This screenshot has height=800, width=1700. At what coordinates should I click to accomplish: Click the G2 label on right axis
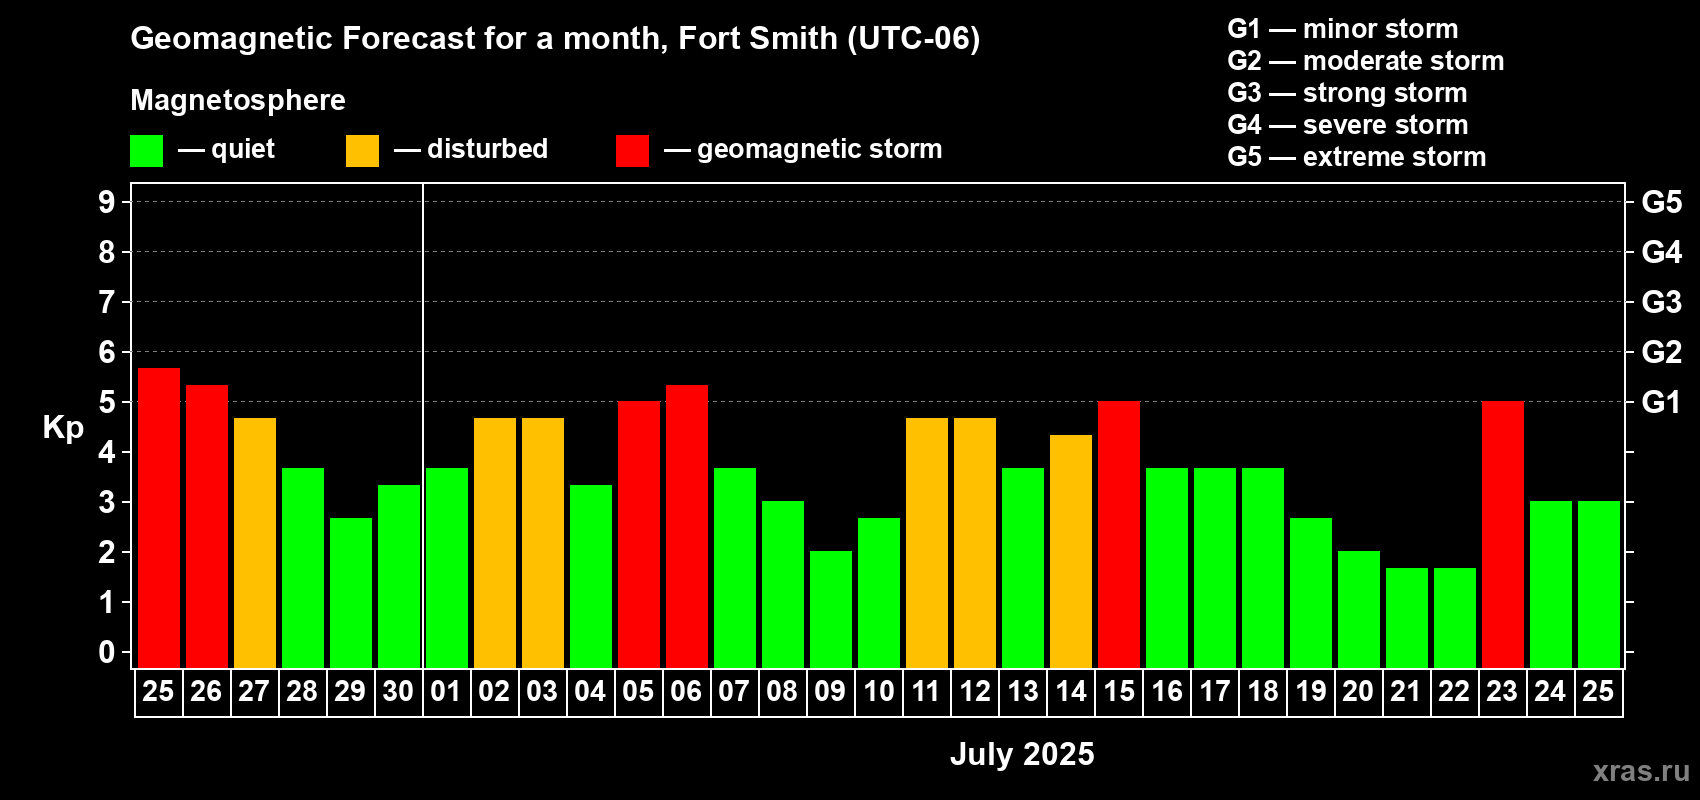pyautogui.click(x=1662, y=352)
